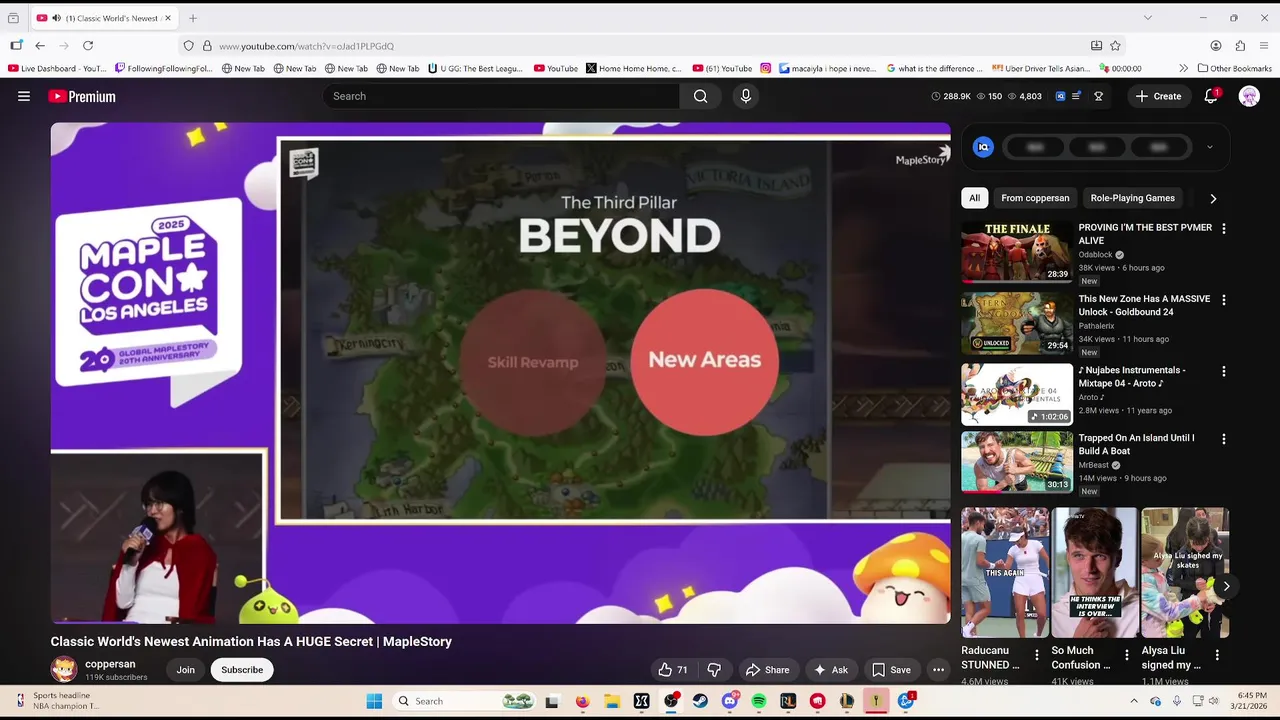
Task: Open Discord from the taskbar
Action: click(x=730, y=701)
